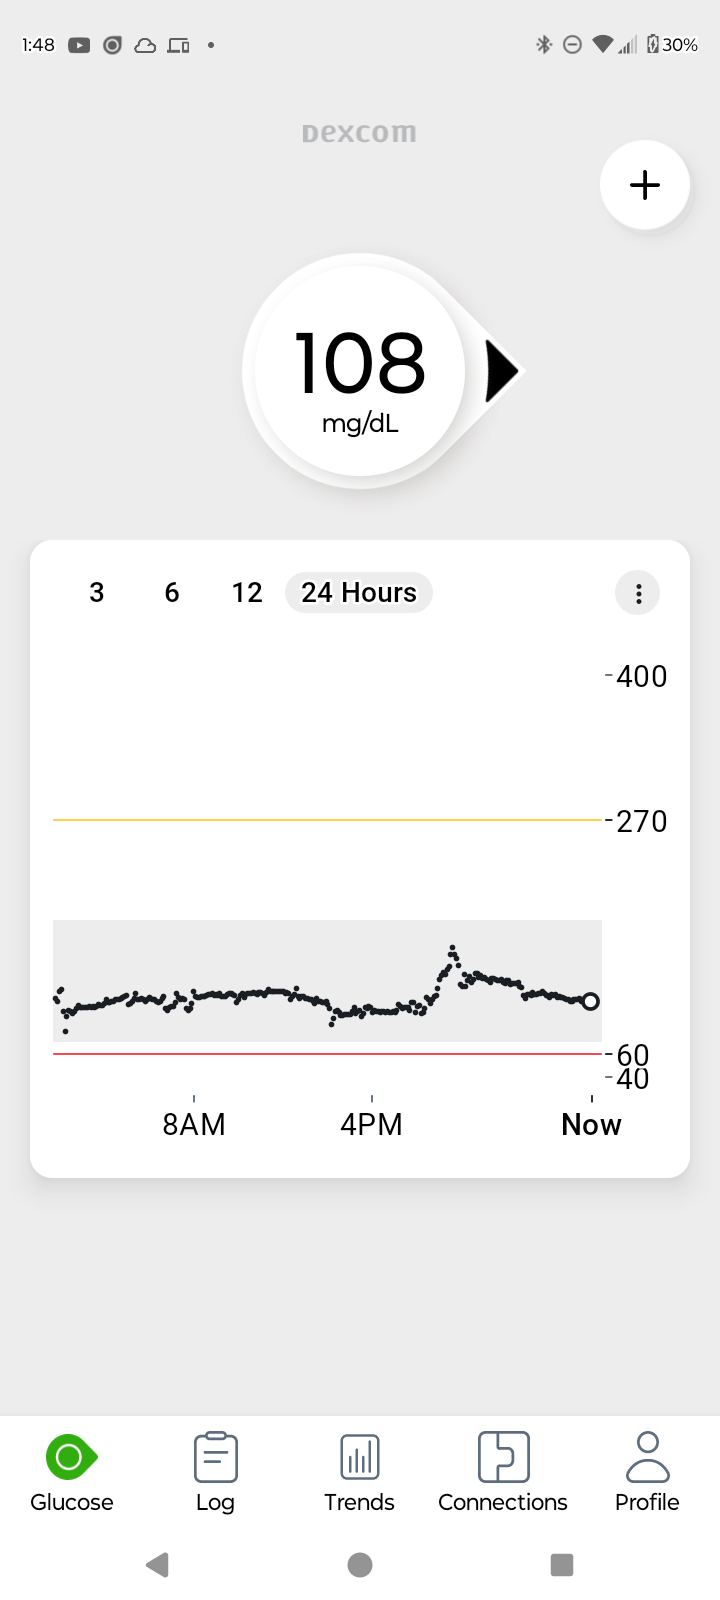The image size is (720, 1600).
Task: Select the green Glucose tab icon
Action: 71,1457
